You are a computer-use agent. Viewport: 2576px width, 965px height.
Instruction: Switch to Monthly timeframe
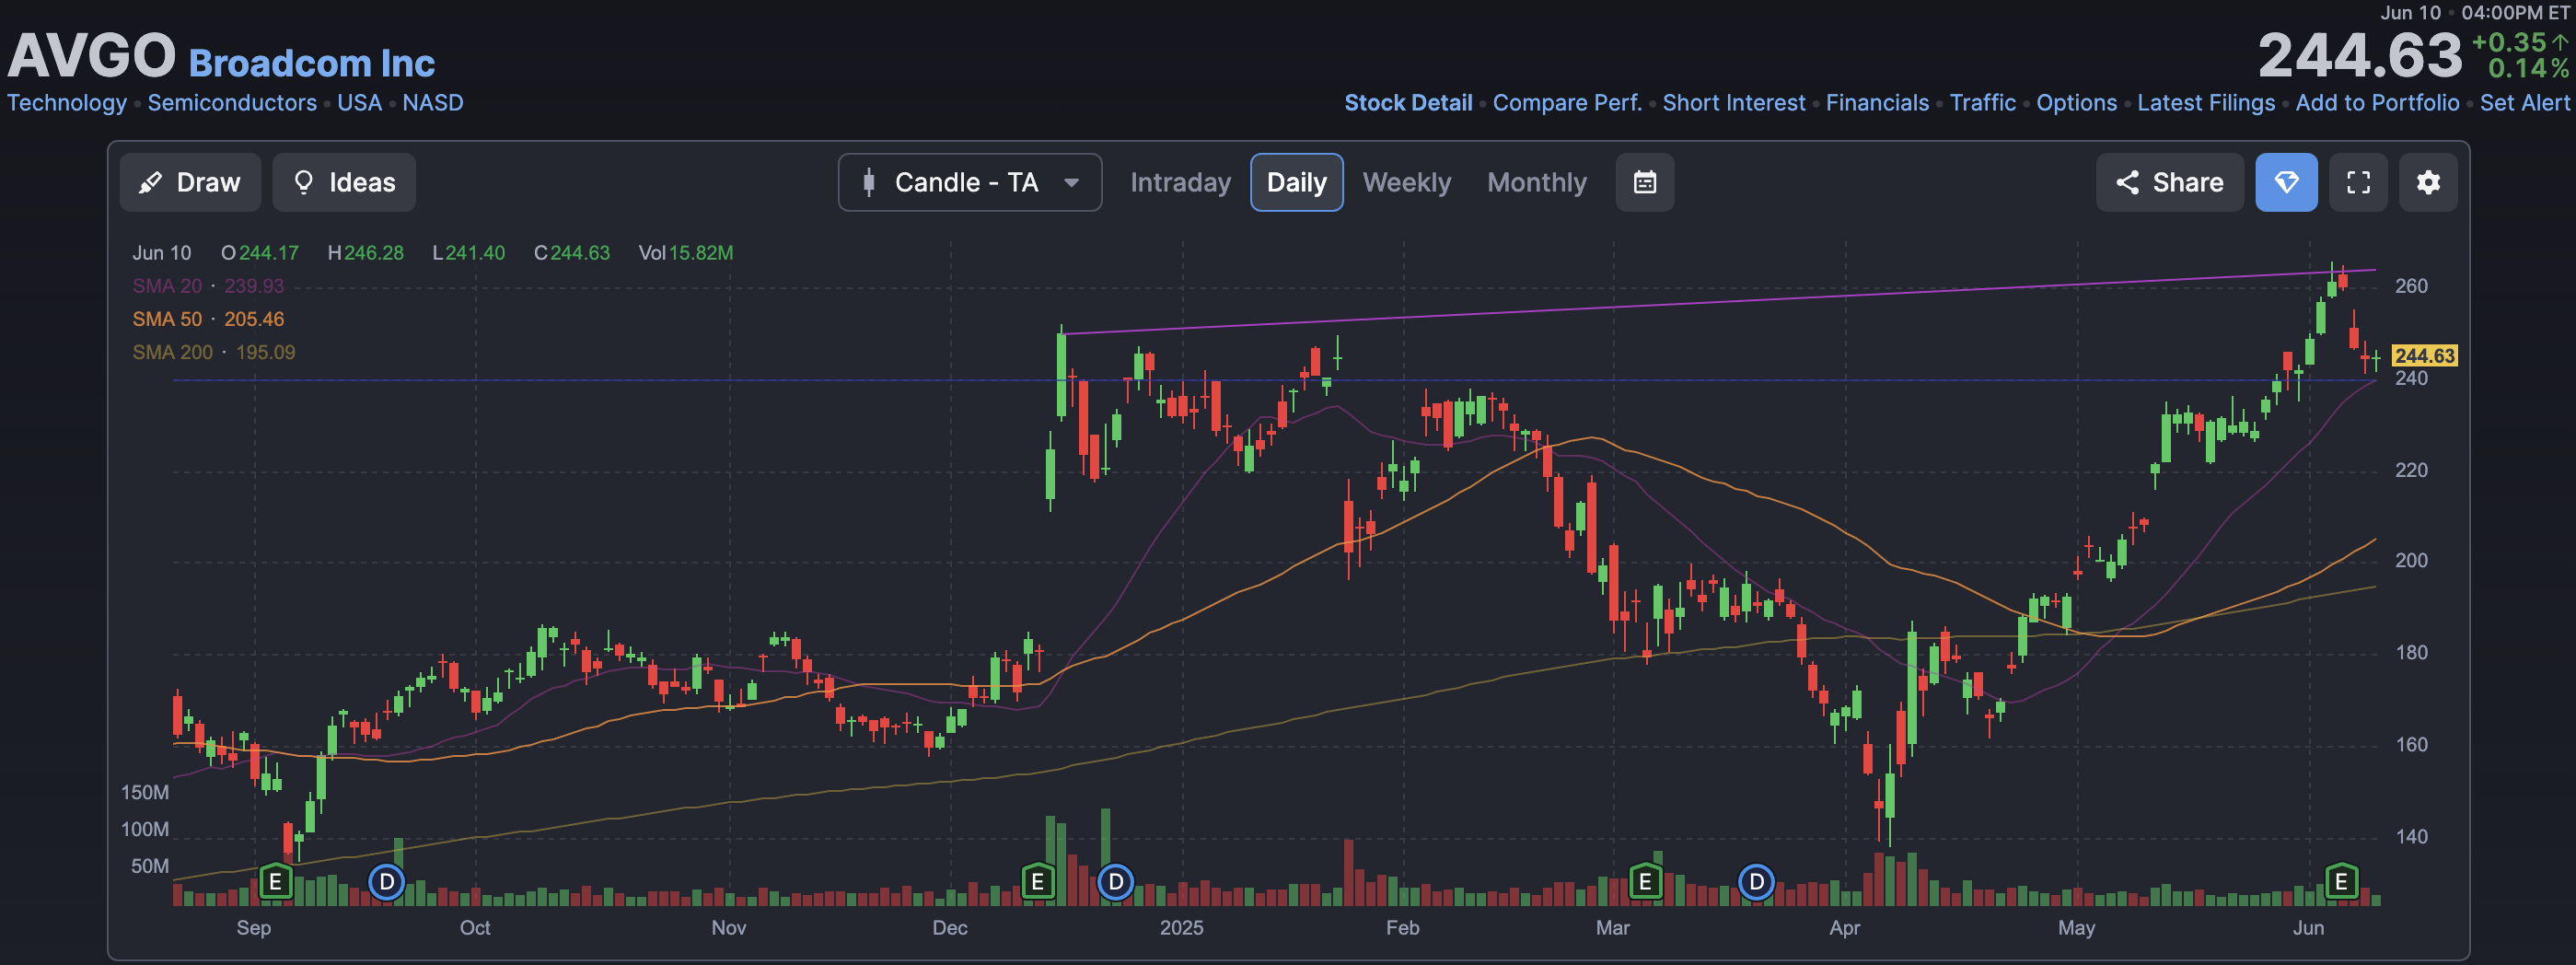(x=1536, y=182)
